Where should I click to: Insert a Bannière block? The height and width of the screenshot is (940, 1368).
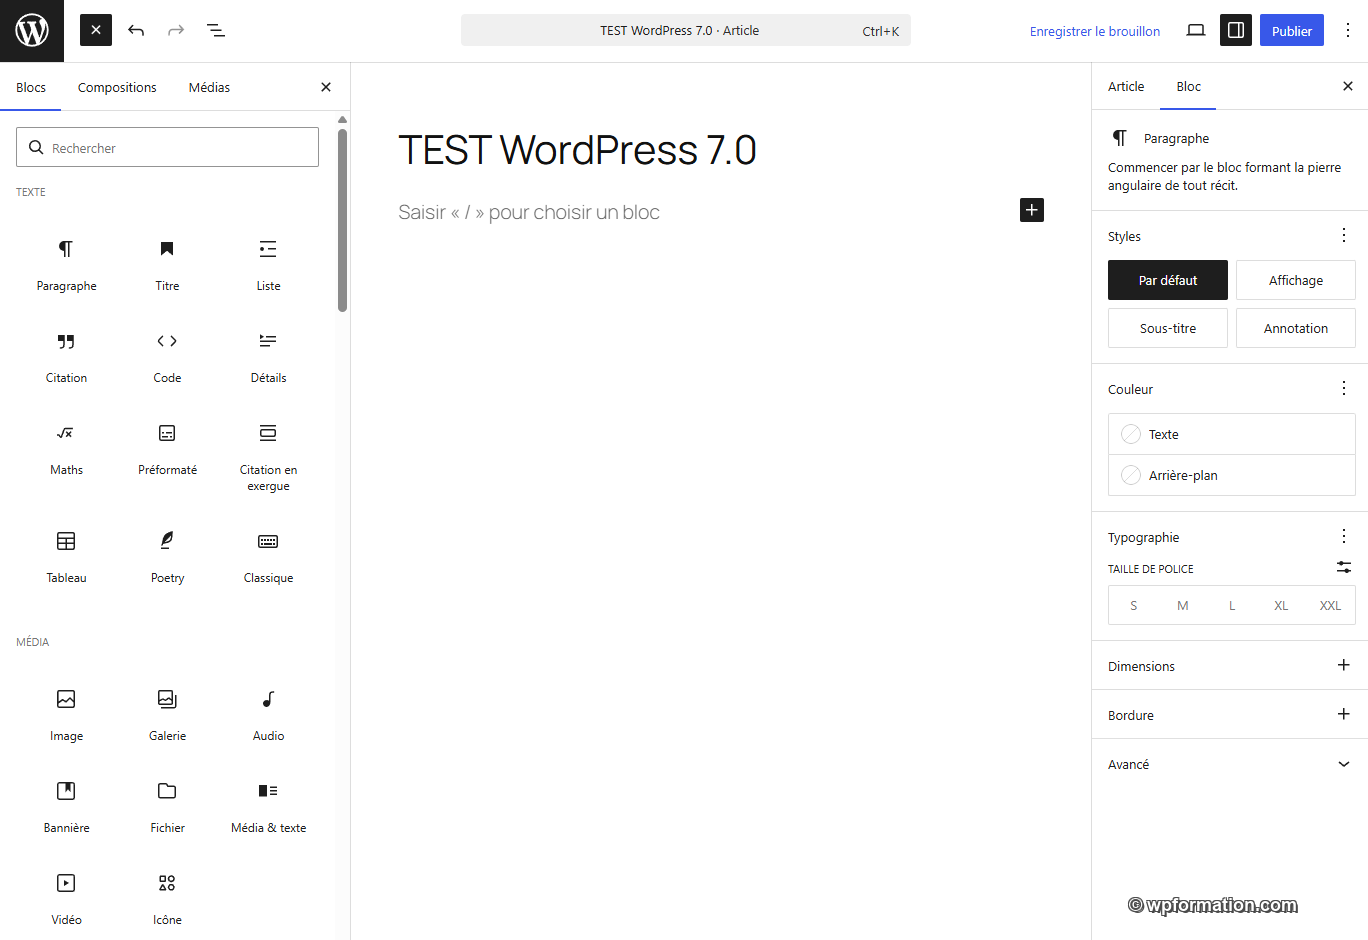[66, 806]
